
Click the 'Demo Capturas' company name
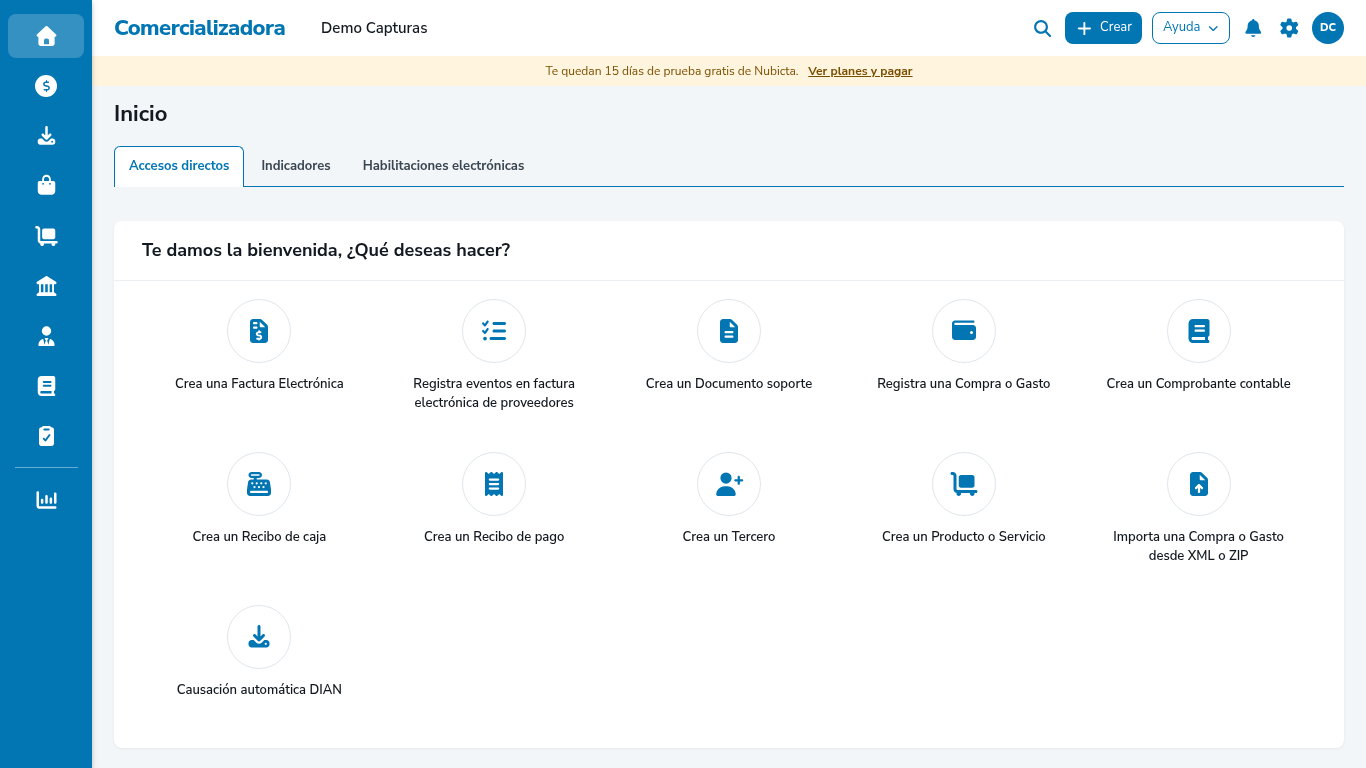[374, 28]
